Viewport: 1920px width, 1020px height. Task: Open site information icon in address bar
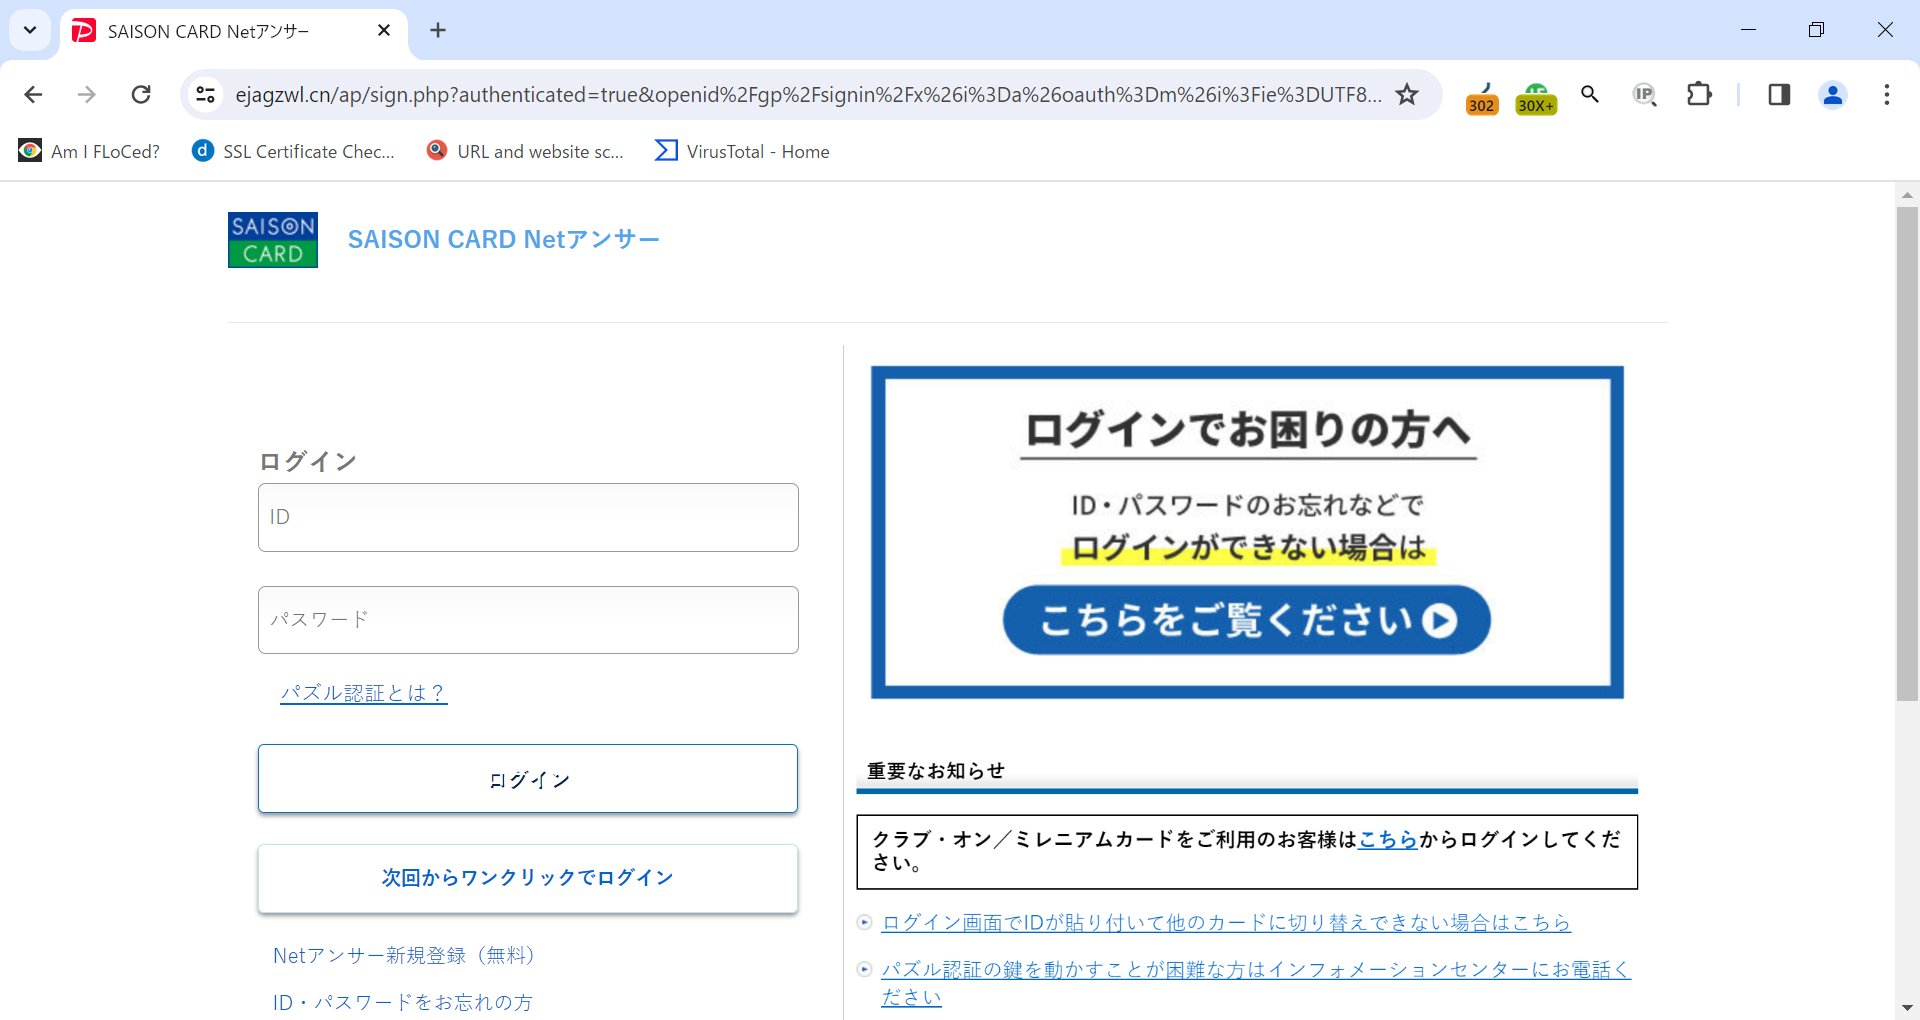[205, 95]
